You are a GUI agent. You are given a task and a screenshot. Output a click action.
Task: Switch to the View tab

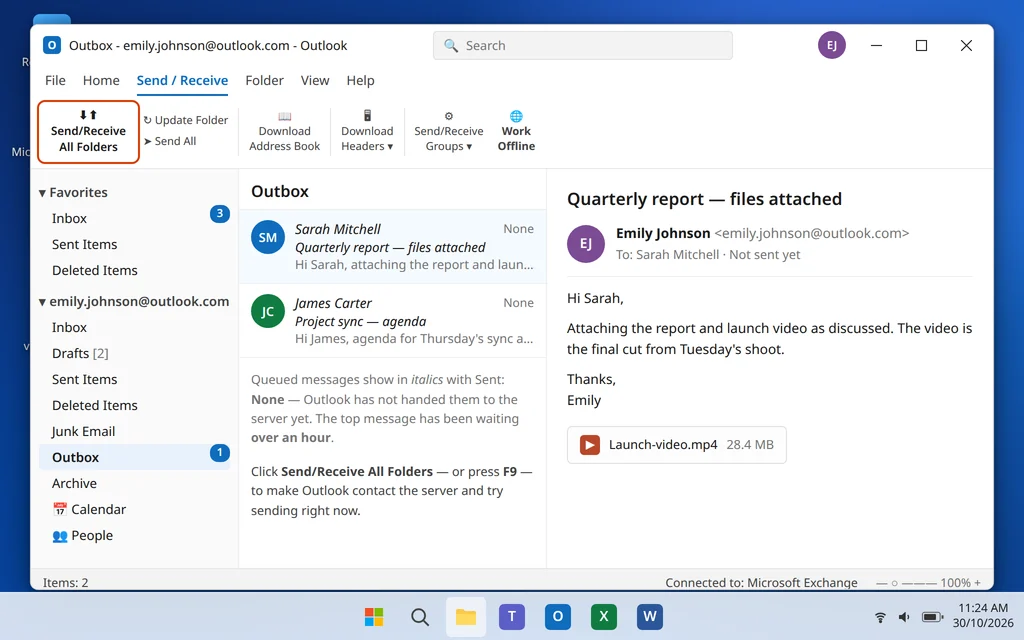point(315,80)
